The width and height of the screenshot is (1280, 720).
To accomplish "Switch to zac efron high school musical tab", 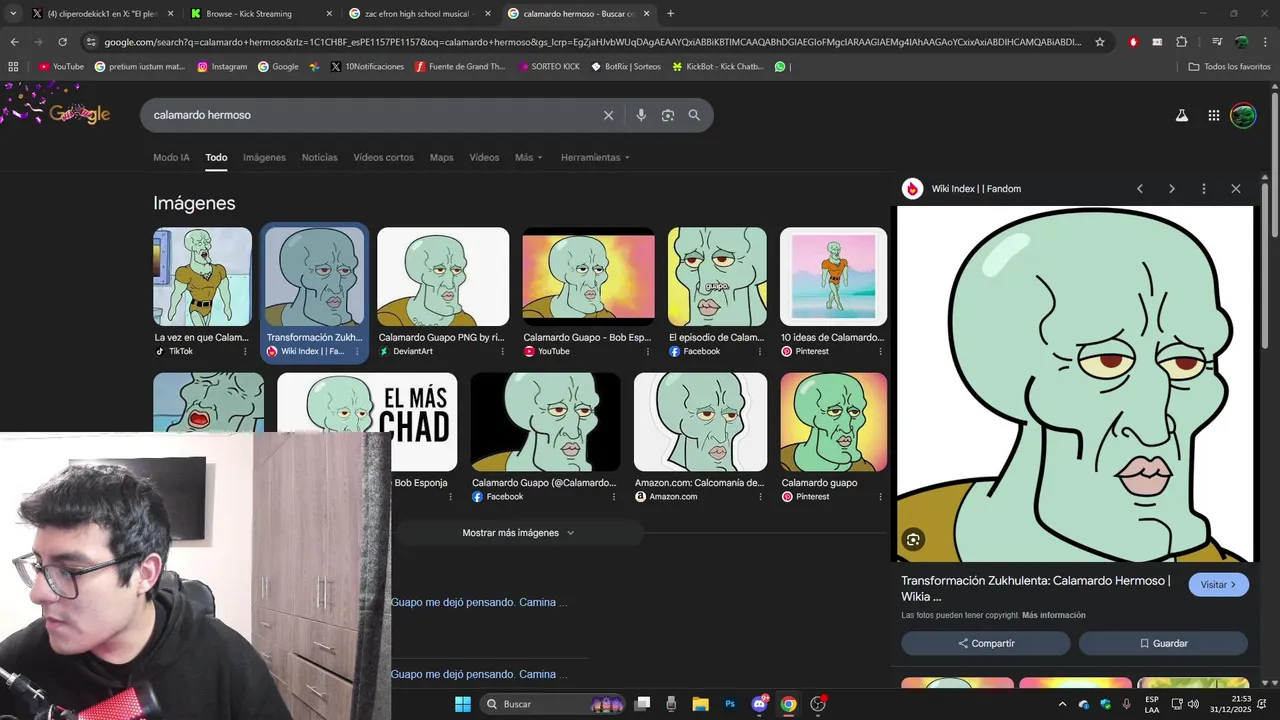I will (x=420, y=14).
